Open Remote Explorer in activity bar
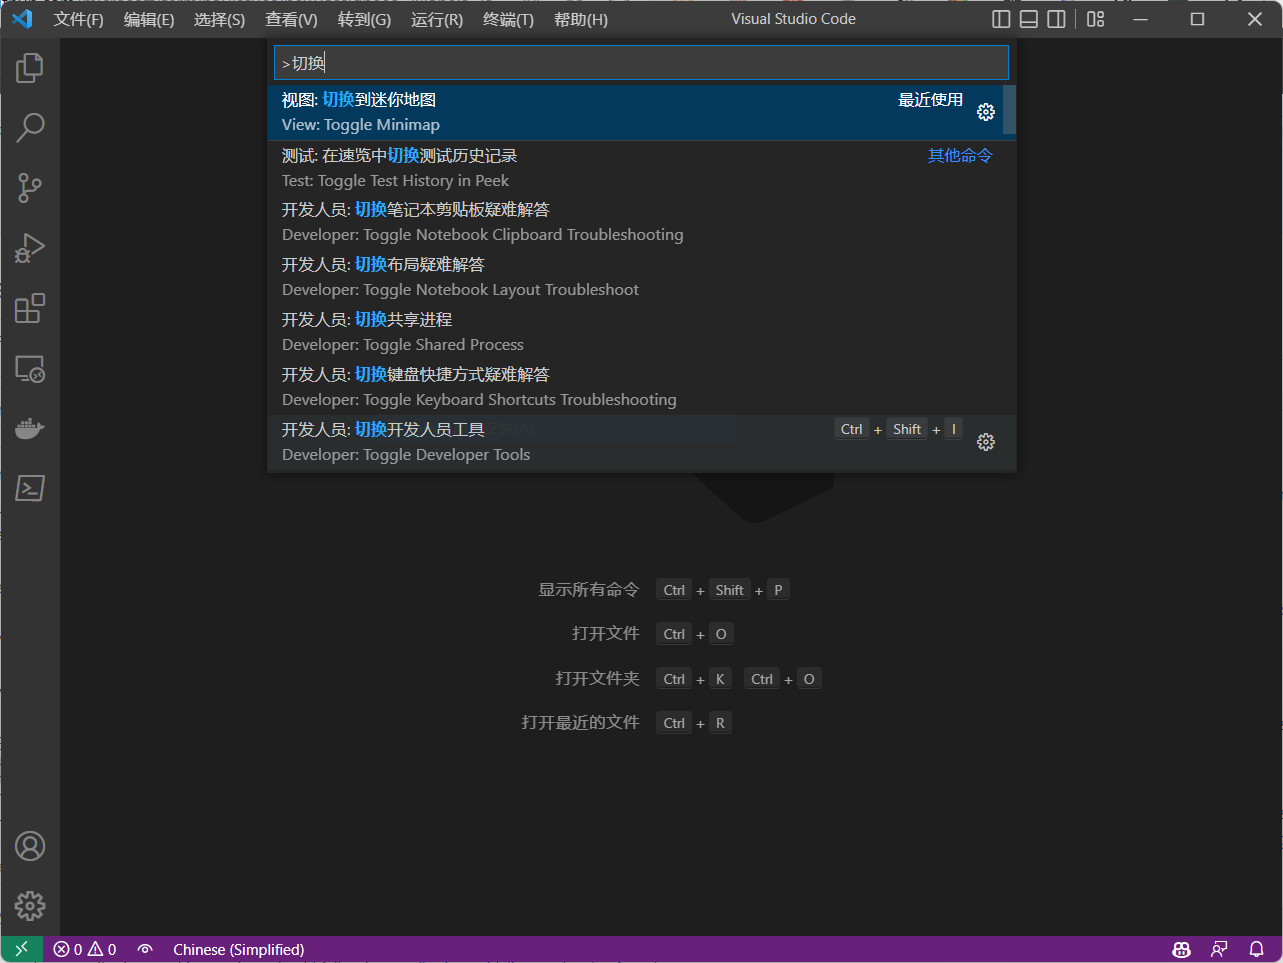Viewport: 1283px width, 963px height. (x=30, y=368)
